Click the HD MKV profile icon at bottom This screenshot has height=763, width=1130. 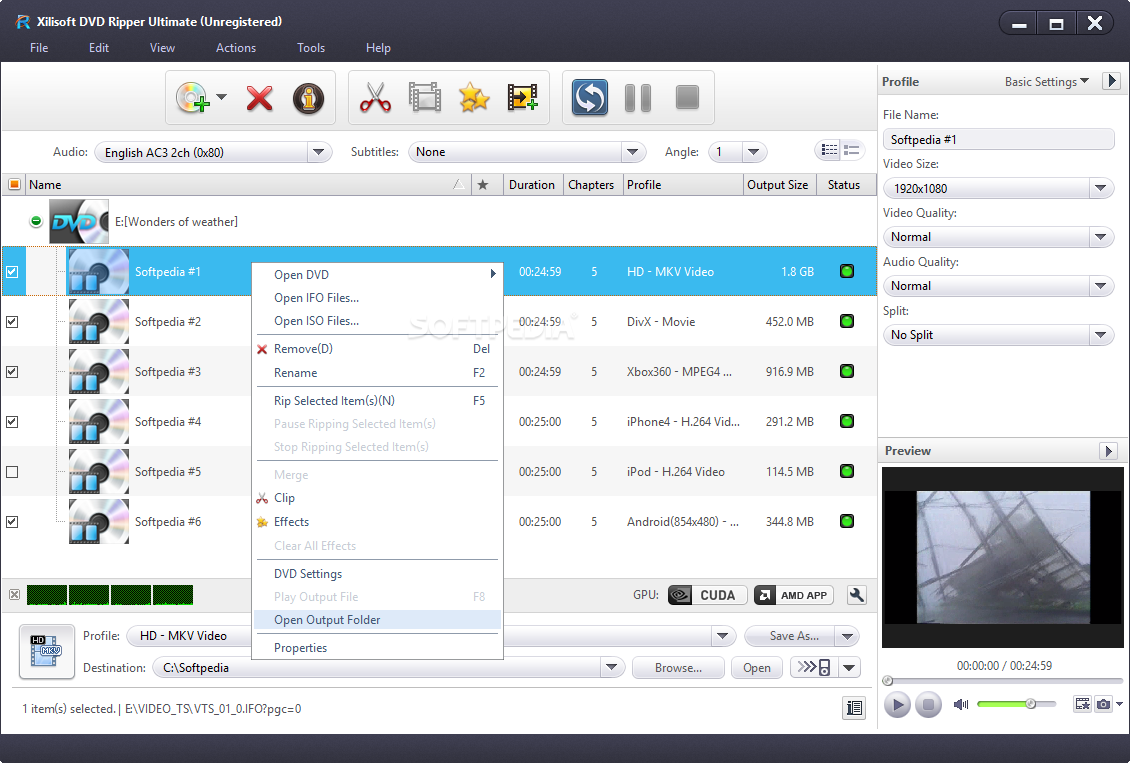coord(47,651)
